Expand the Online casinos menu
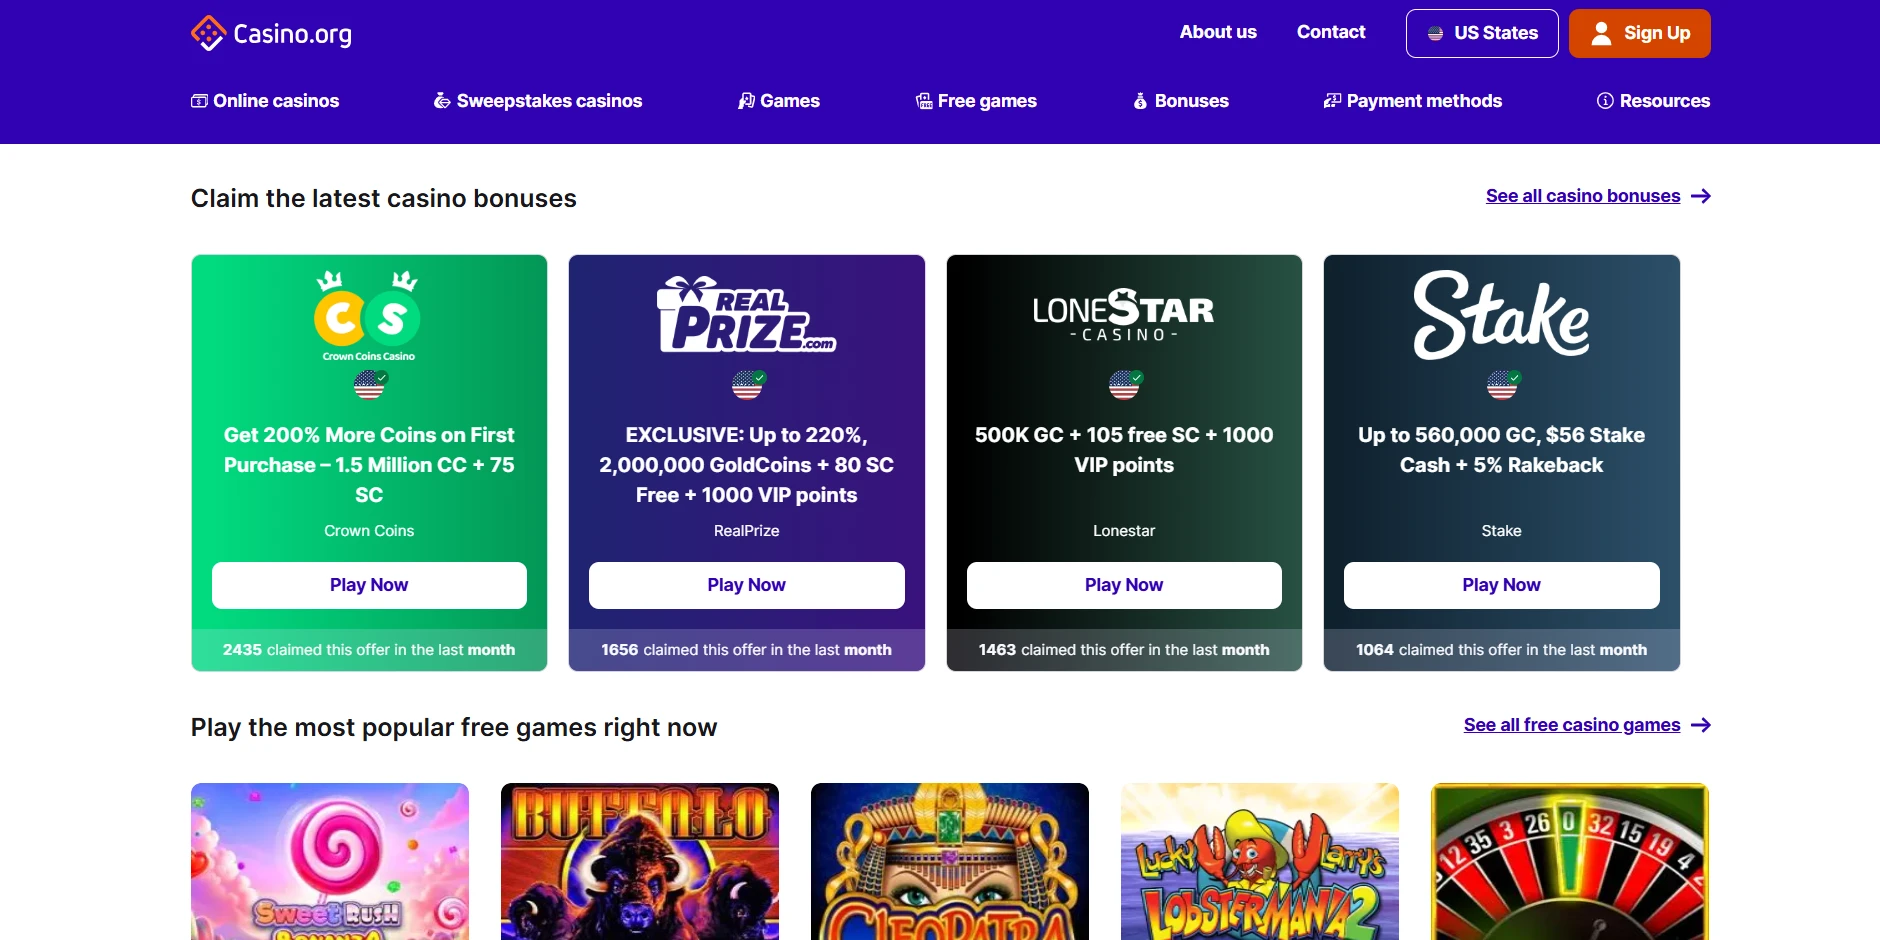This screenshot has height=940, width=1880. [265, 101]
